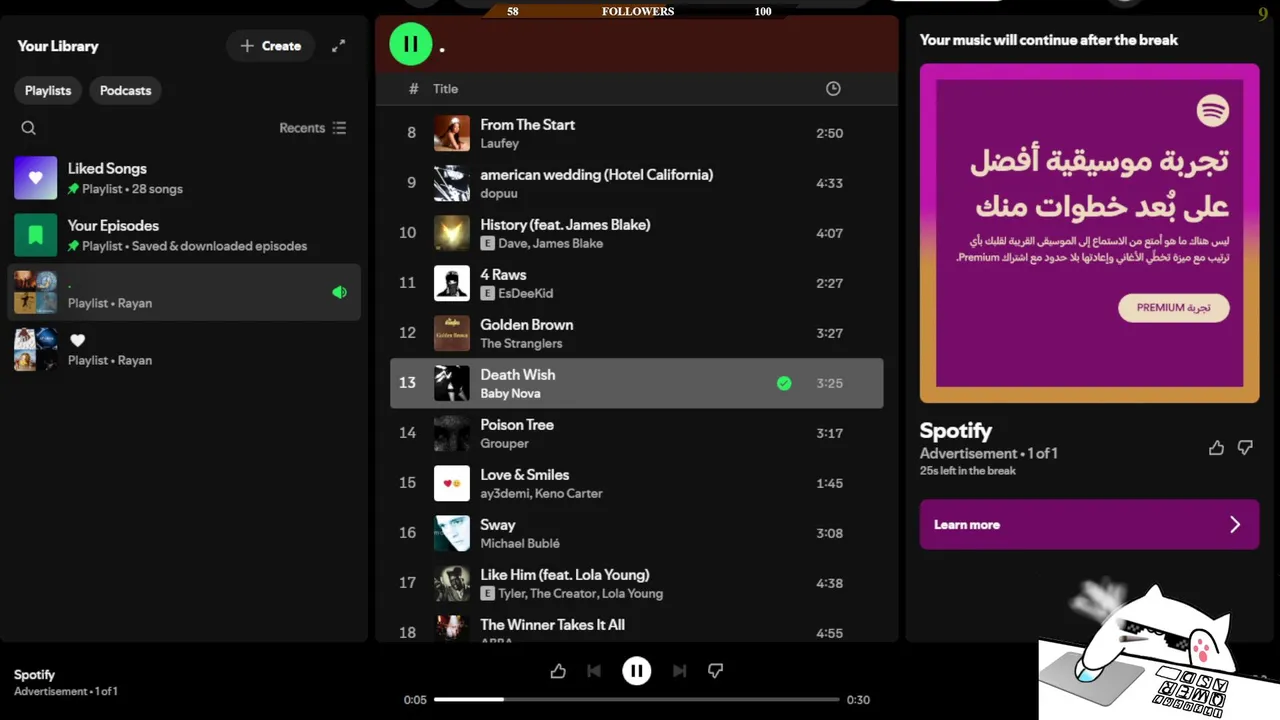Click the Your Episodes green bookmark cover
Viewport: 1280px width, 720px height.
pyautogui.click(x=35, y=235)
